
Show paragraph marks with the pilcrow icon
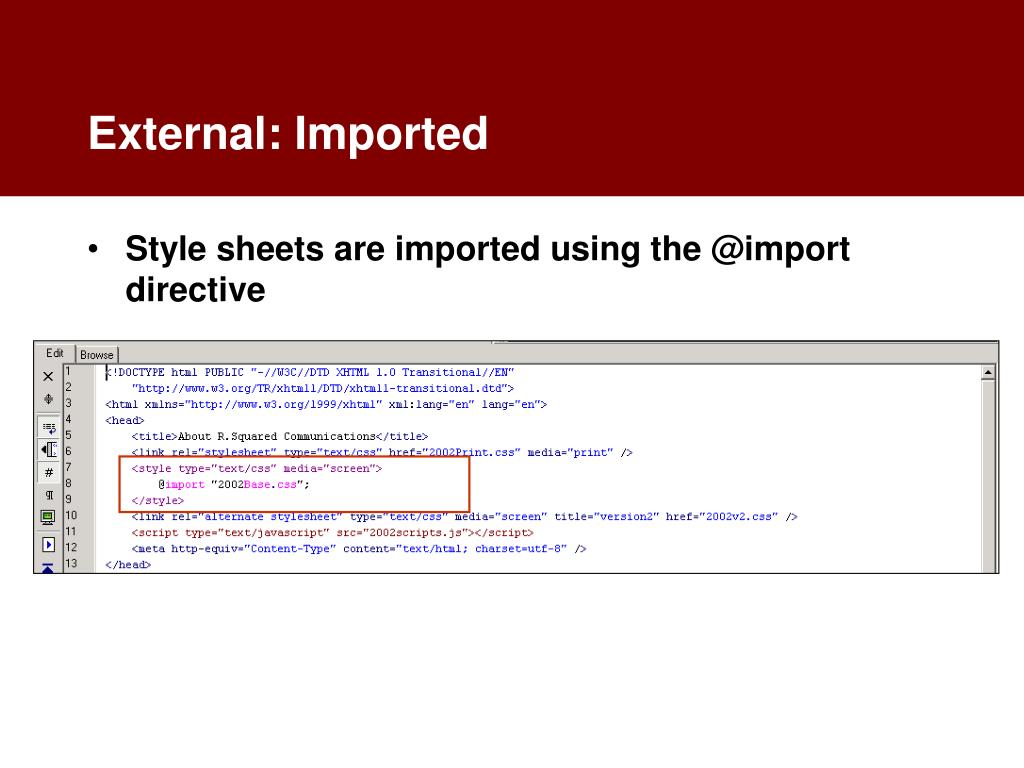[x=49, y=495]
